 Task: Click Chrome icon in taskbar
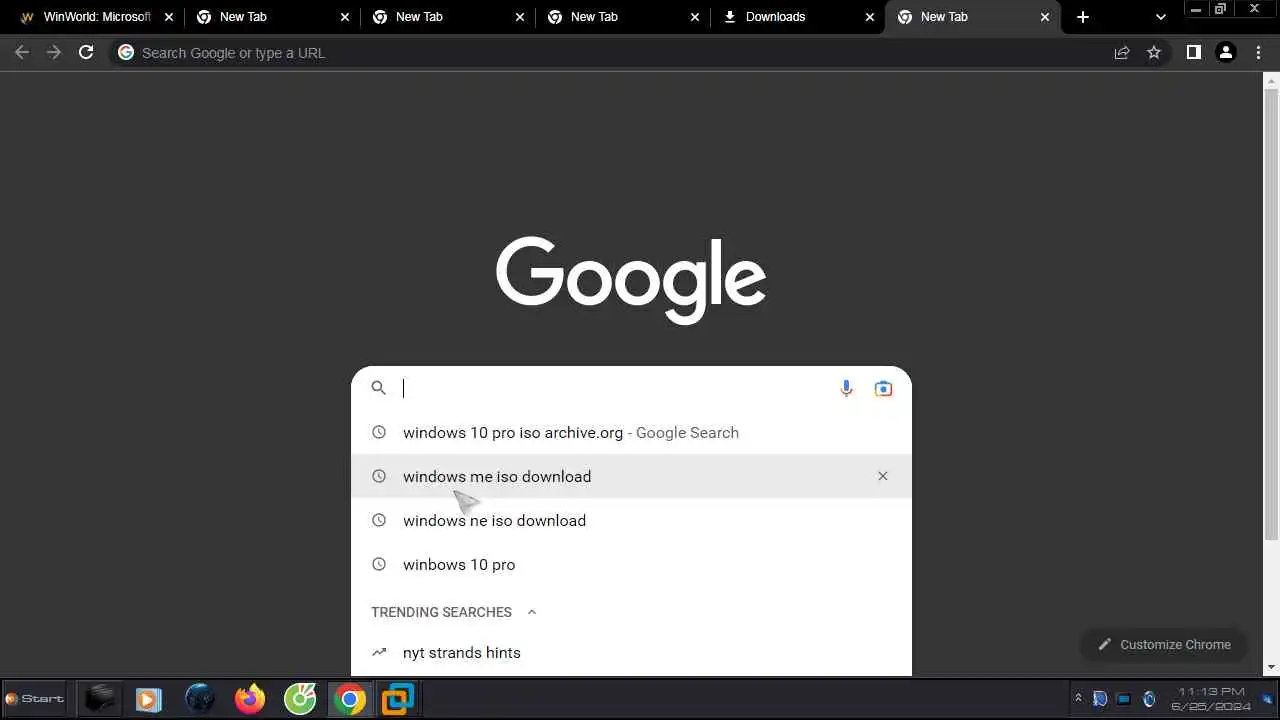click(x=350, y=699)
